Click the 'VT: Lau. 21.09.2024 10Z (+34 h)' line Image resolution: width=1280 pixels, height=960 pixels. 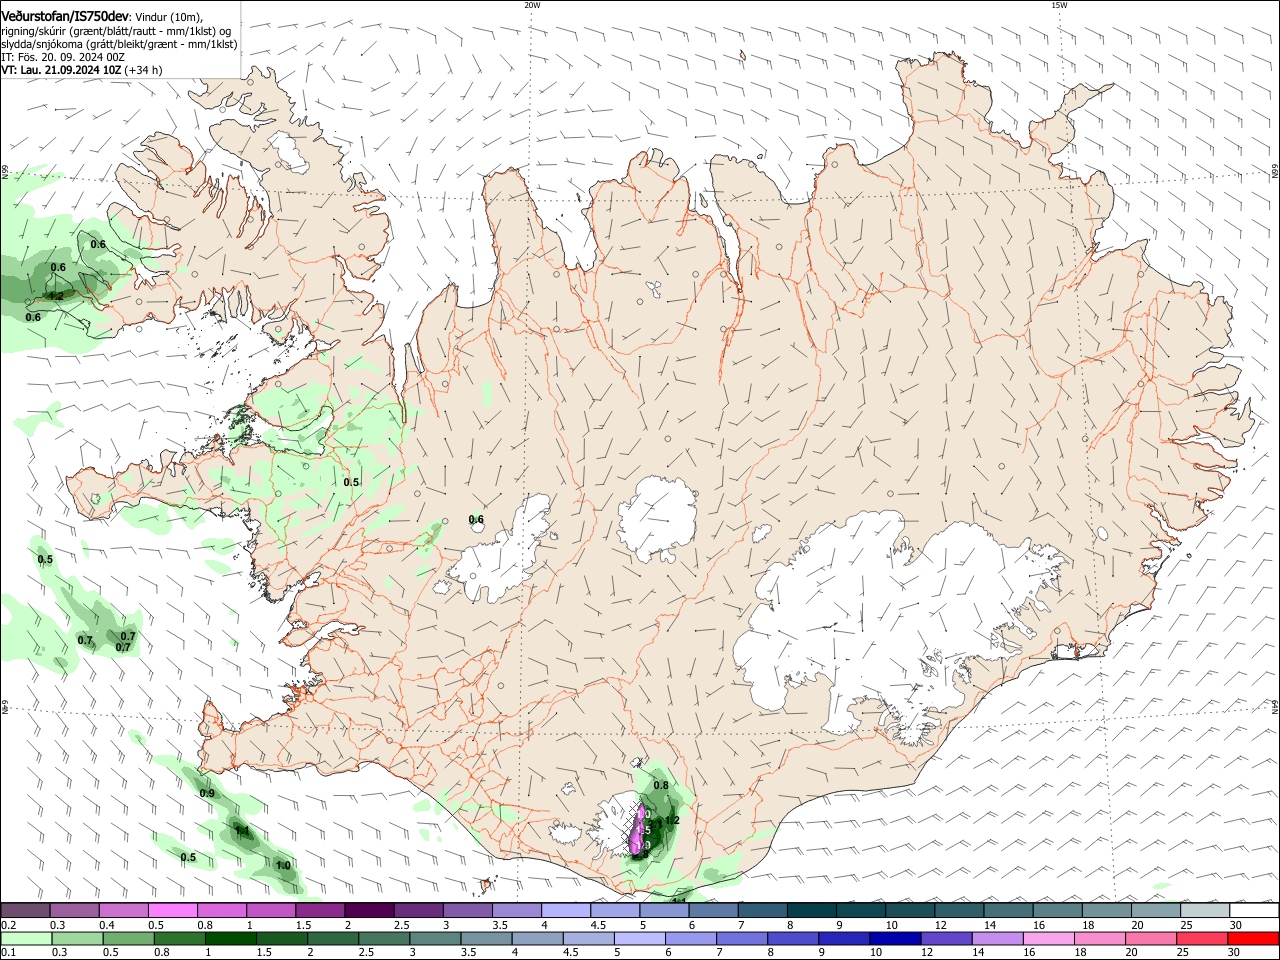coord(82,70)
